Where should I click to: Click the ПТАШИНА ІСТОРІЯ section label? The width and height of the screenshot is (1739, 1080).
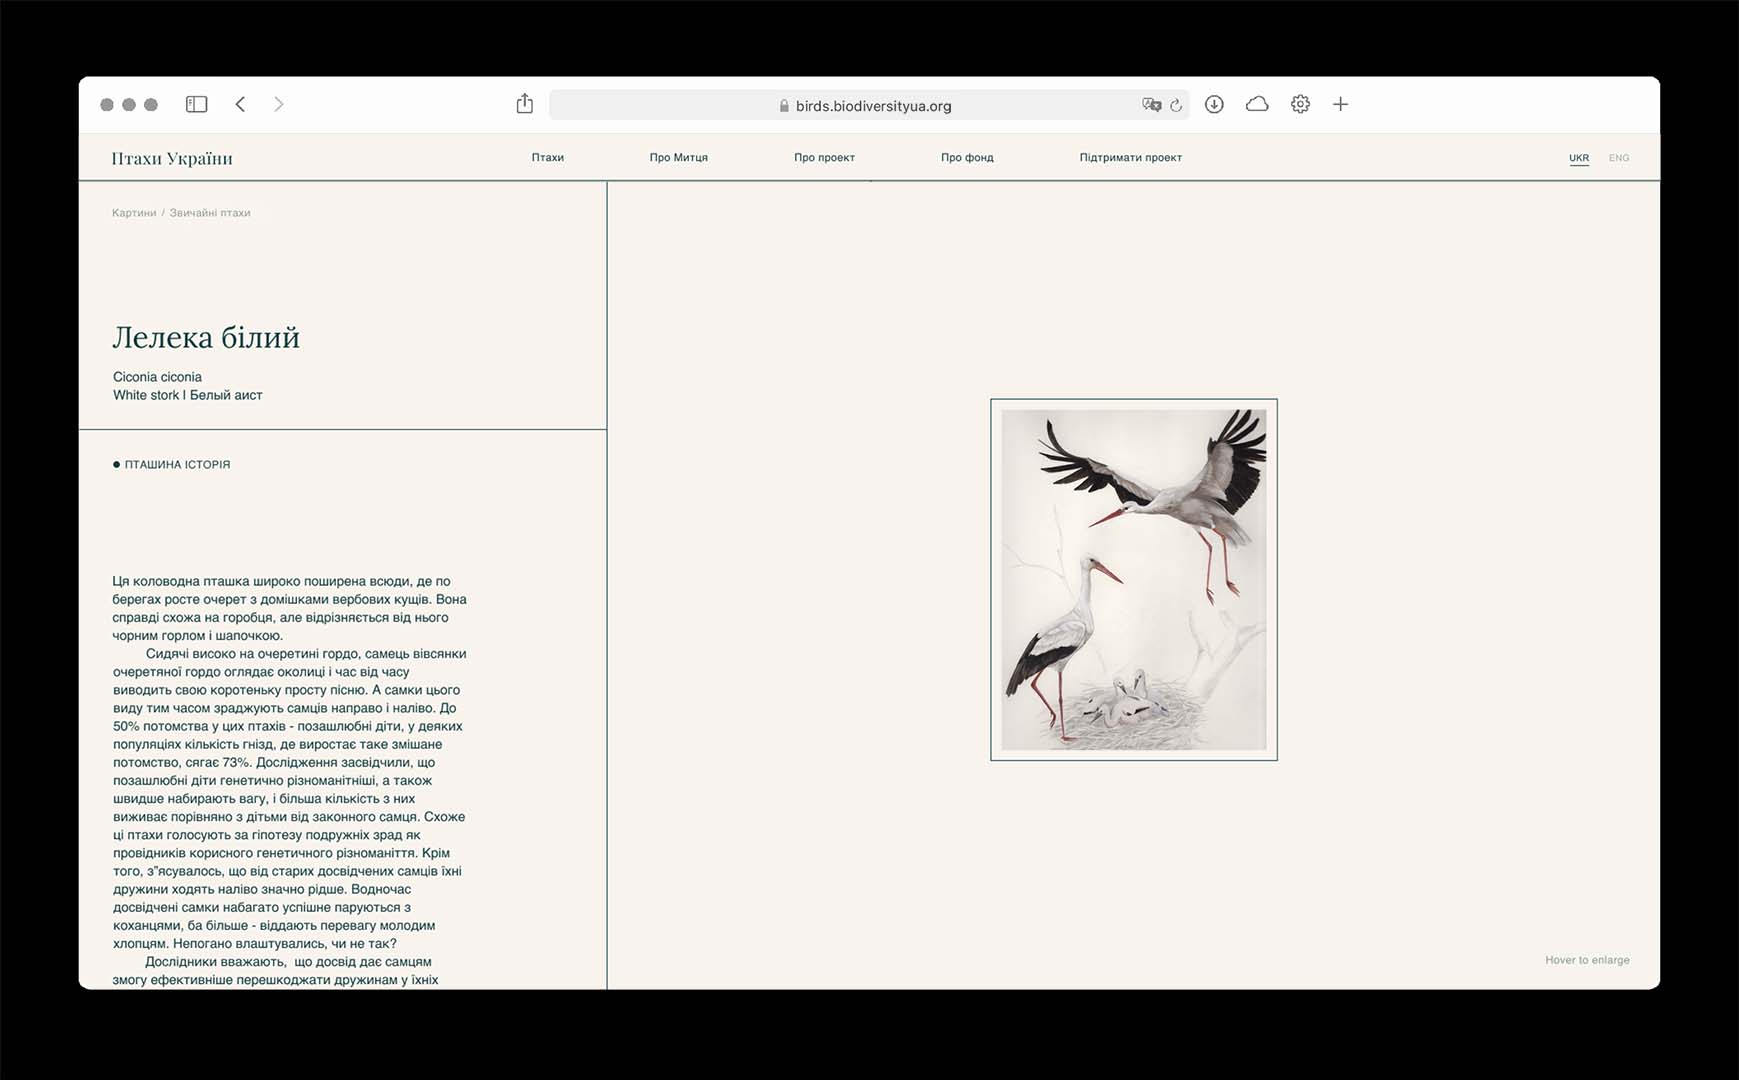[x=172, y=464]
